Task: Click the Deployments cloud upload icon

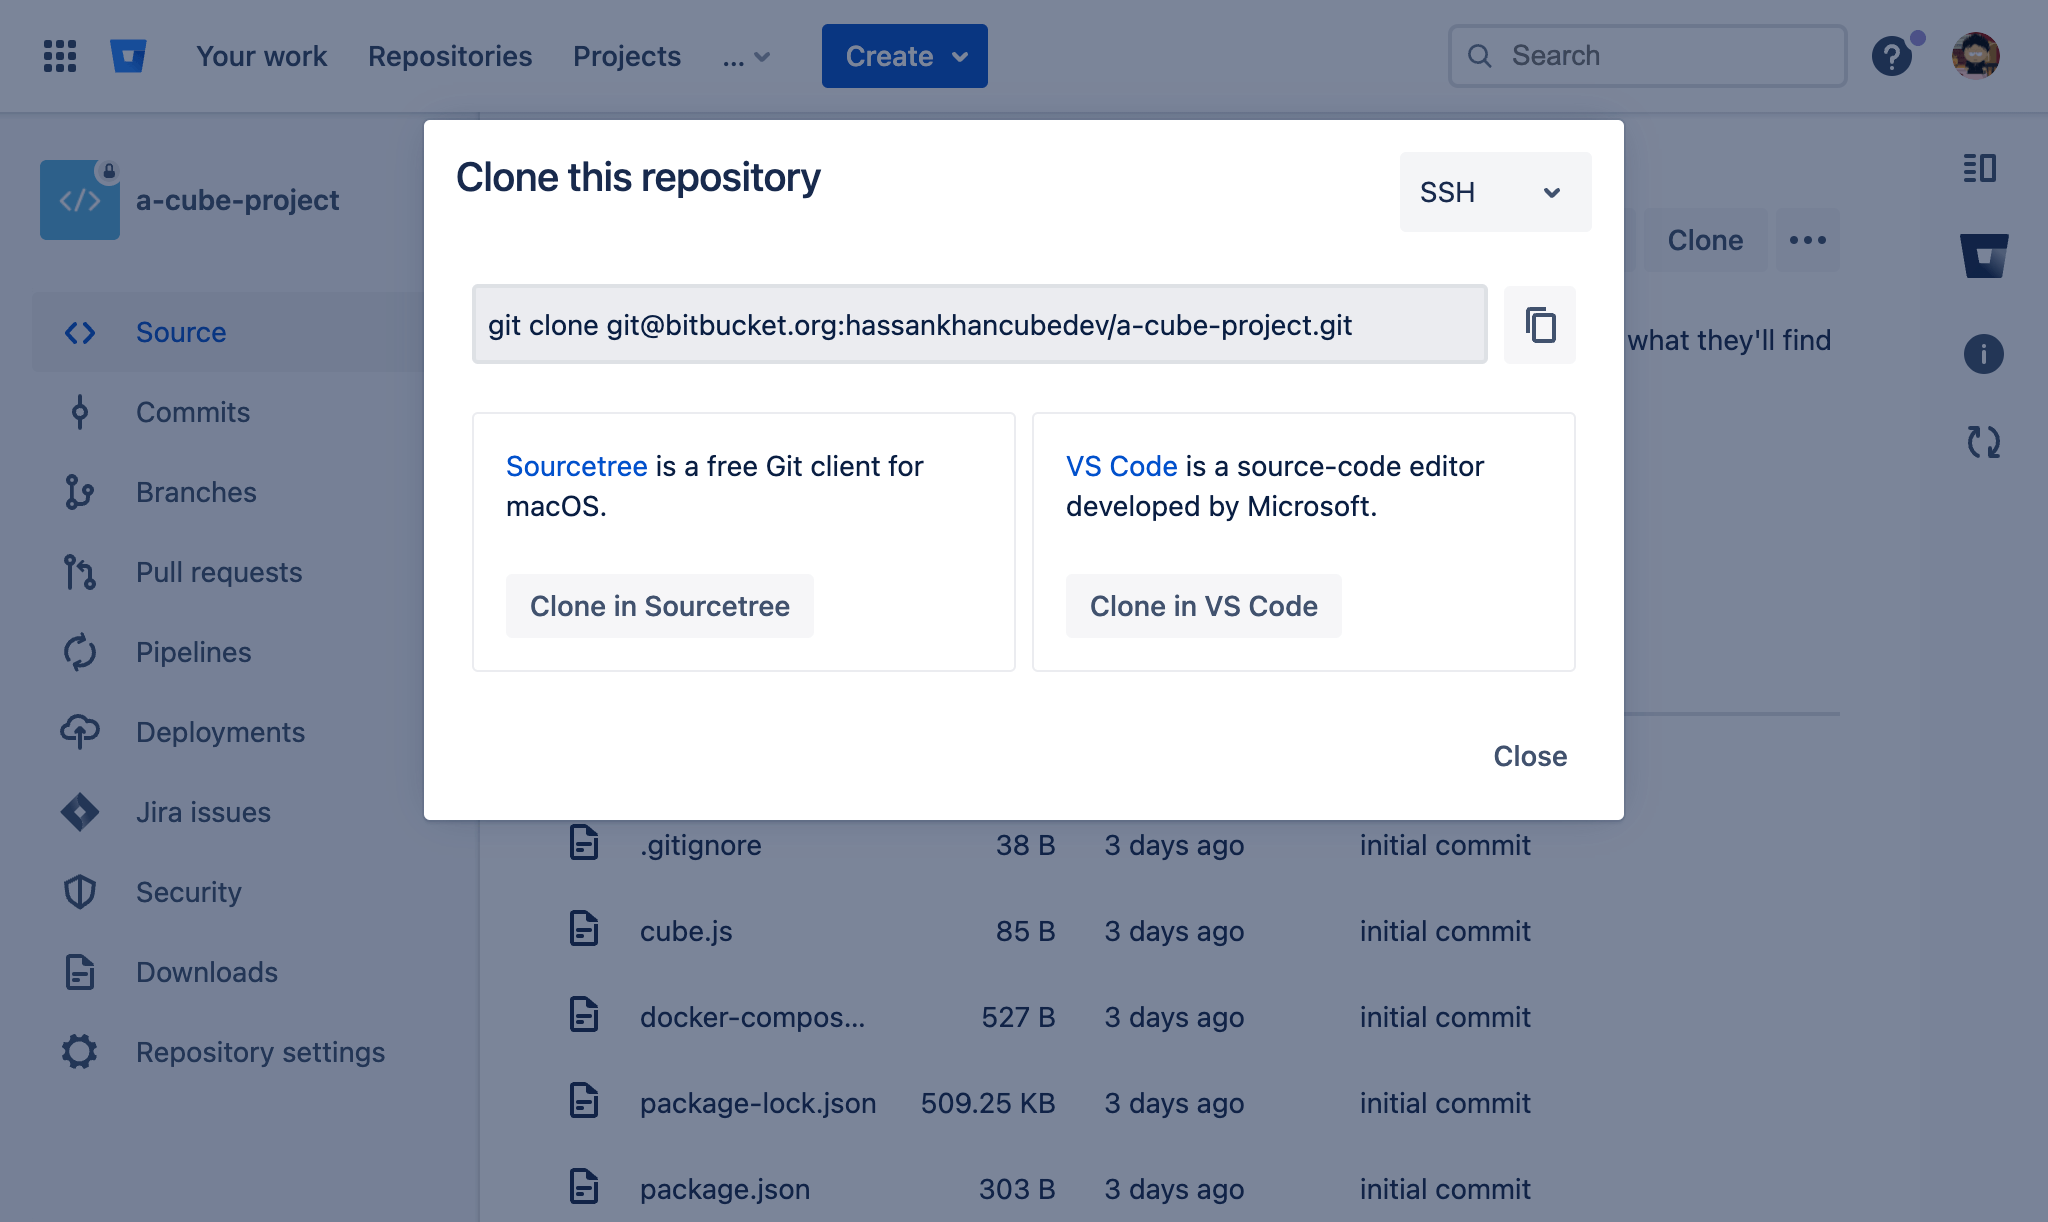Action: (80, 732)
